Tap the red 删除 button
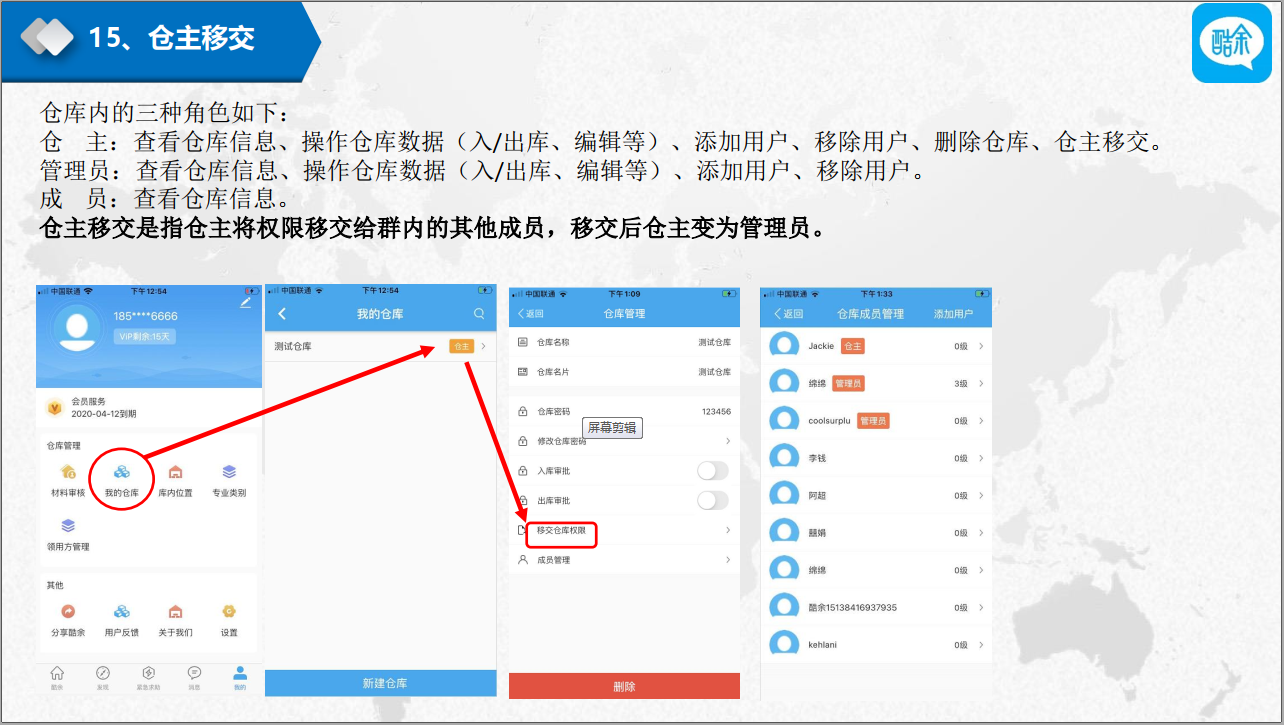The image size is (1284, 725). pyautogui.click(x=624, y=686)
